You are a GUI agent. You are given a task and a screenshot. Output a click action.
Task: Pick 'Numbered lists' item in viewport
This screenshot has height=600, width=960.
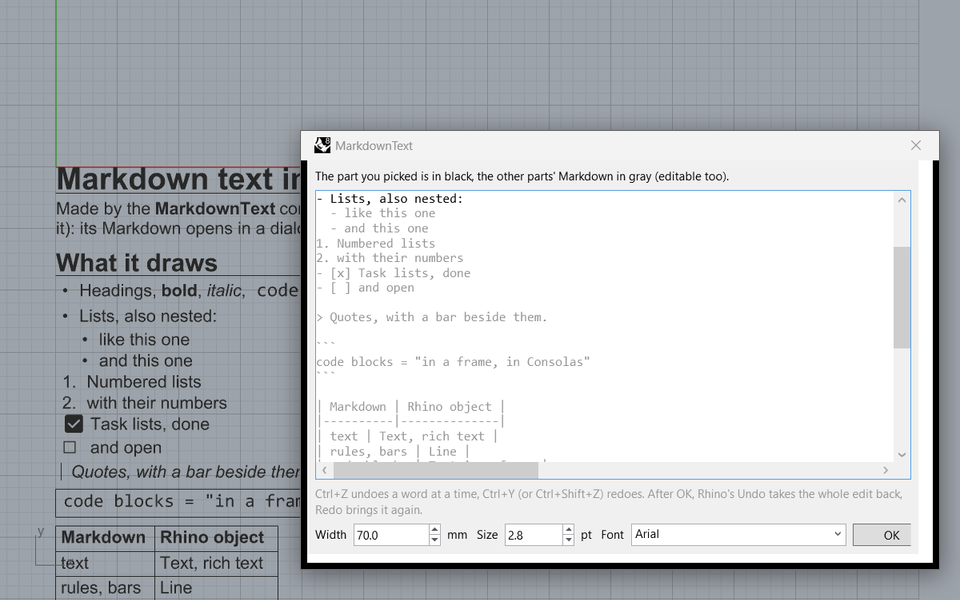[143, 382]
